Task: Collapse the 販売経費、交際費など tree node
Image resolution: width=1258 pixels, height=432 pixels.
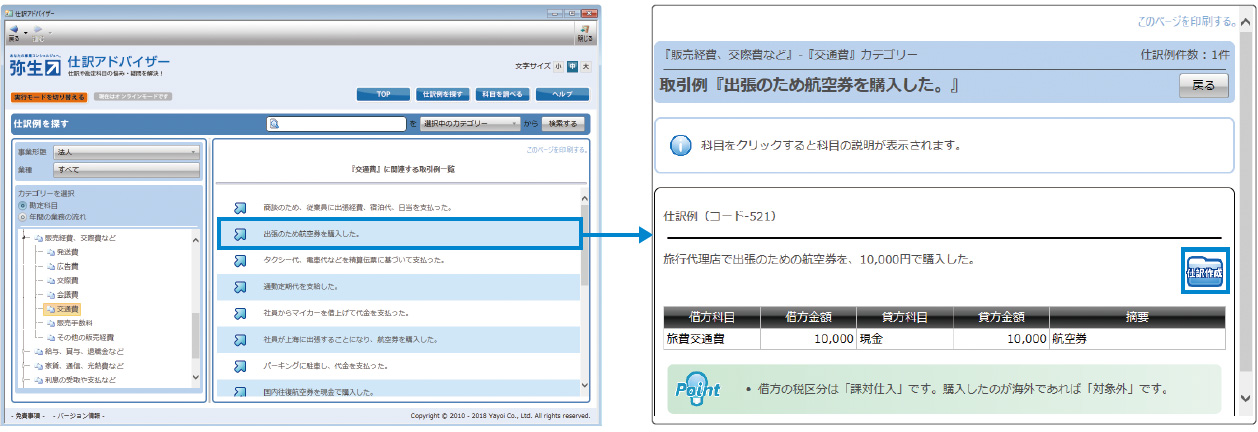Action: coord(24,239)
